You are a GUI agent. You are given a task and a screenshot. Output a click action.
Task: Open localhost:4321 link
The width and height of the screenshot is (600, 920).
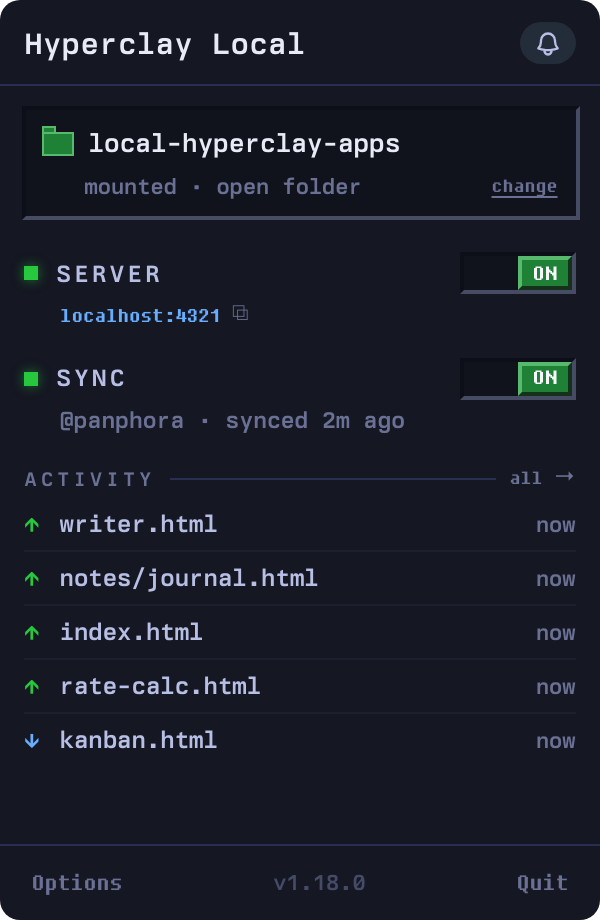pyautogui.click(x=140, y=316)
